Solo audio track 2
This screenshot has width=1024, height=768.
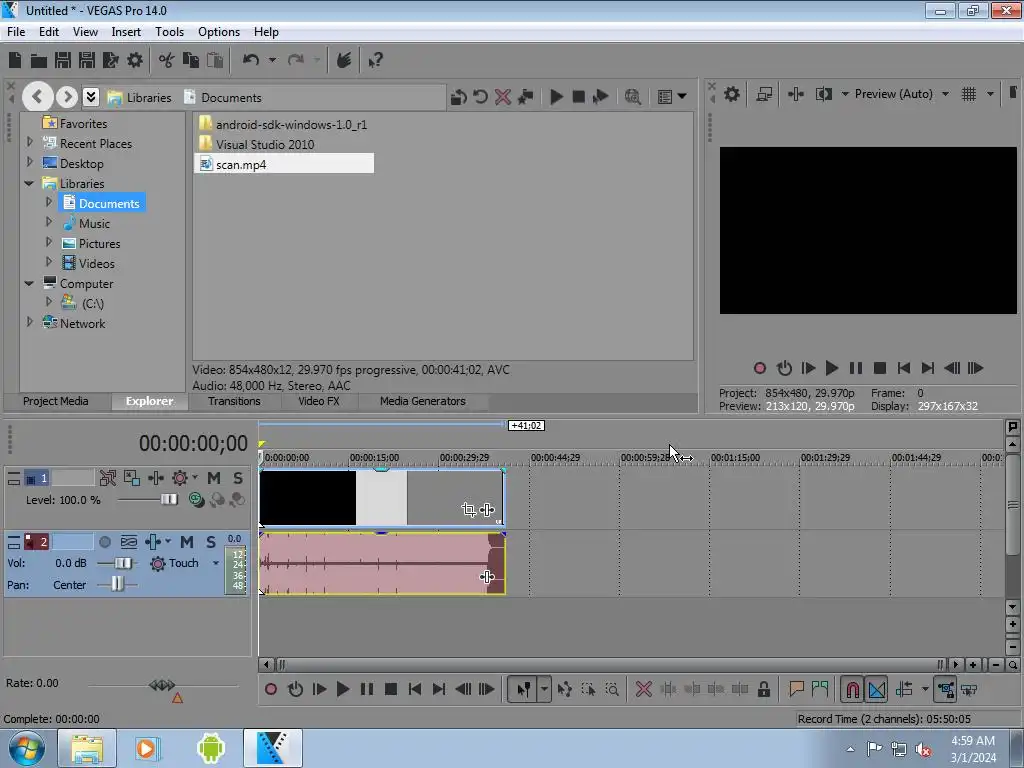click(210, 541)
